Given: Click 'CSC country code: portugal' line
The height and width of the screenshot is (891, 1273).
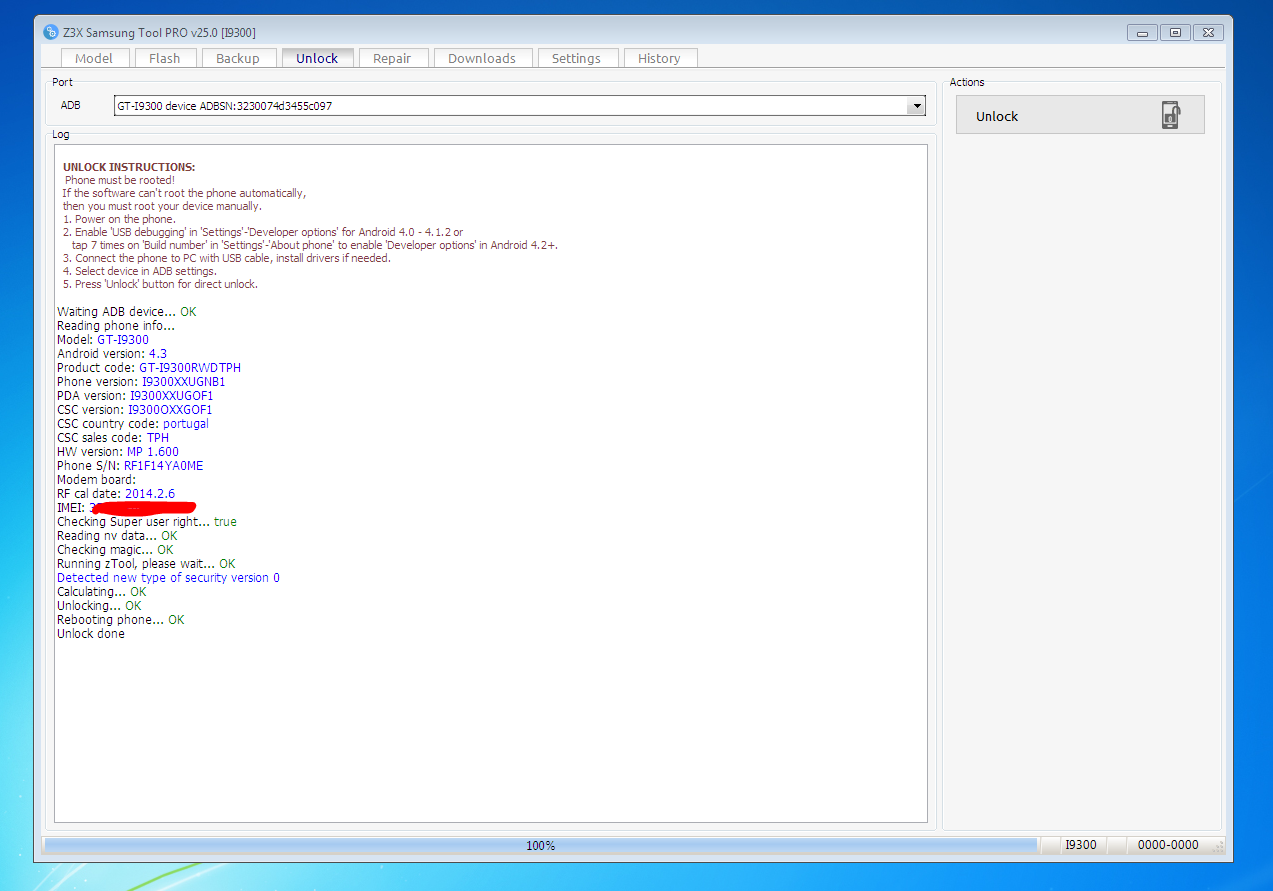Looking at the screenshot, I should tap(133, 424).
